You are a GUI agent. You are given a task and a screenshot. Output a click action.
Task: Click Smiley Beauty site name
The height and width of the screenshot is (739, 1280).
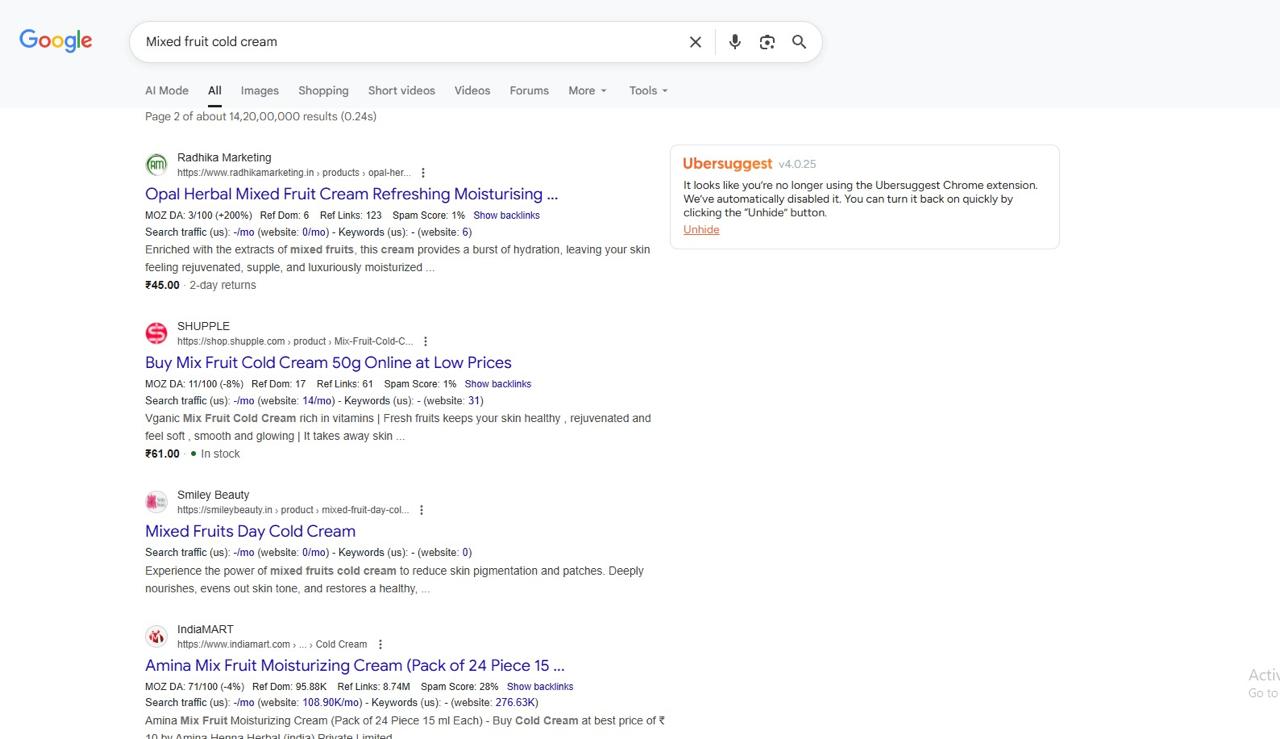[213, 494]
